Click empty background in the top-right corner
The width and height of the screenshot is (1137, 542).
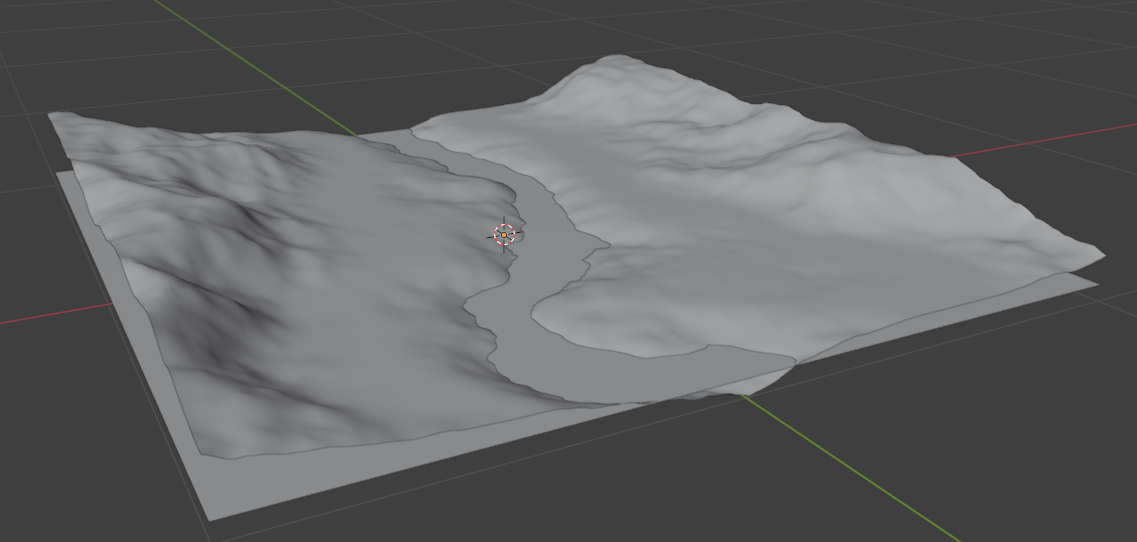[1080, 40]
